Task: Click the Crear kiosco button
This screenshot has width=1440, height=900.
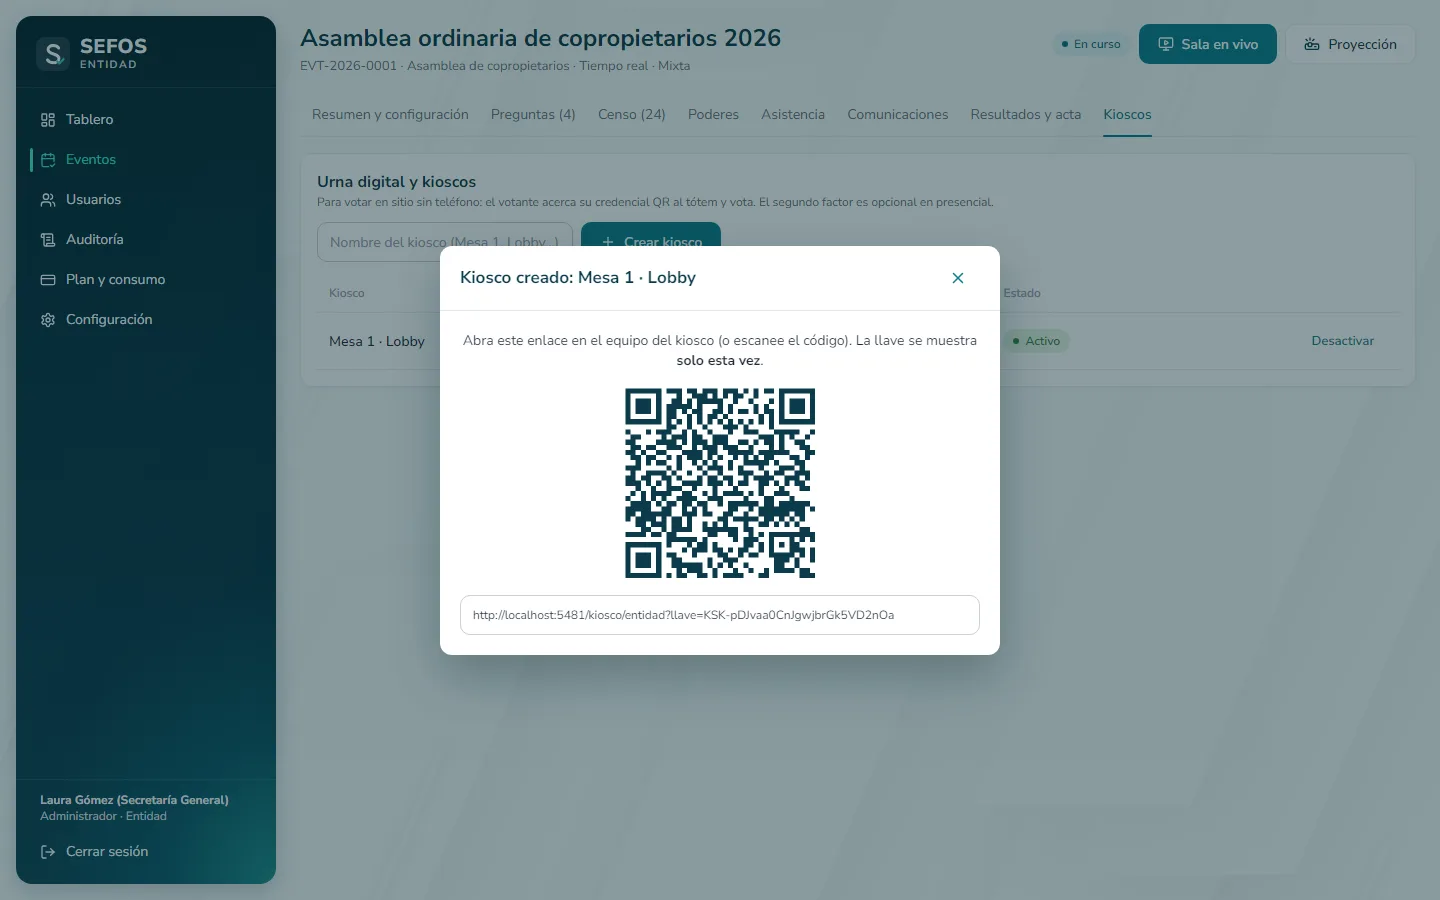Action: pos(651,242)
